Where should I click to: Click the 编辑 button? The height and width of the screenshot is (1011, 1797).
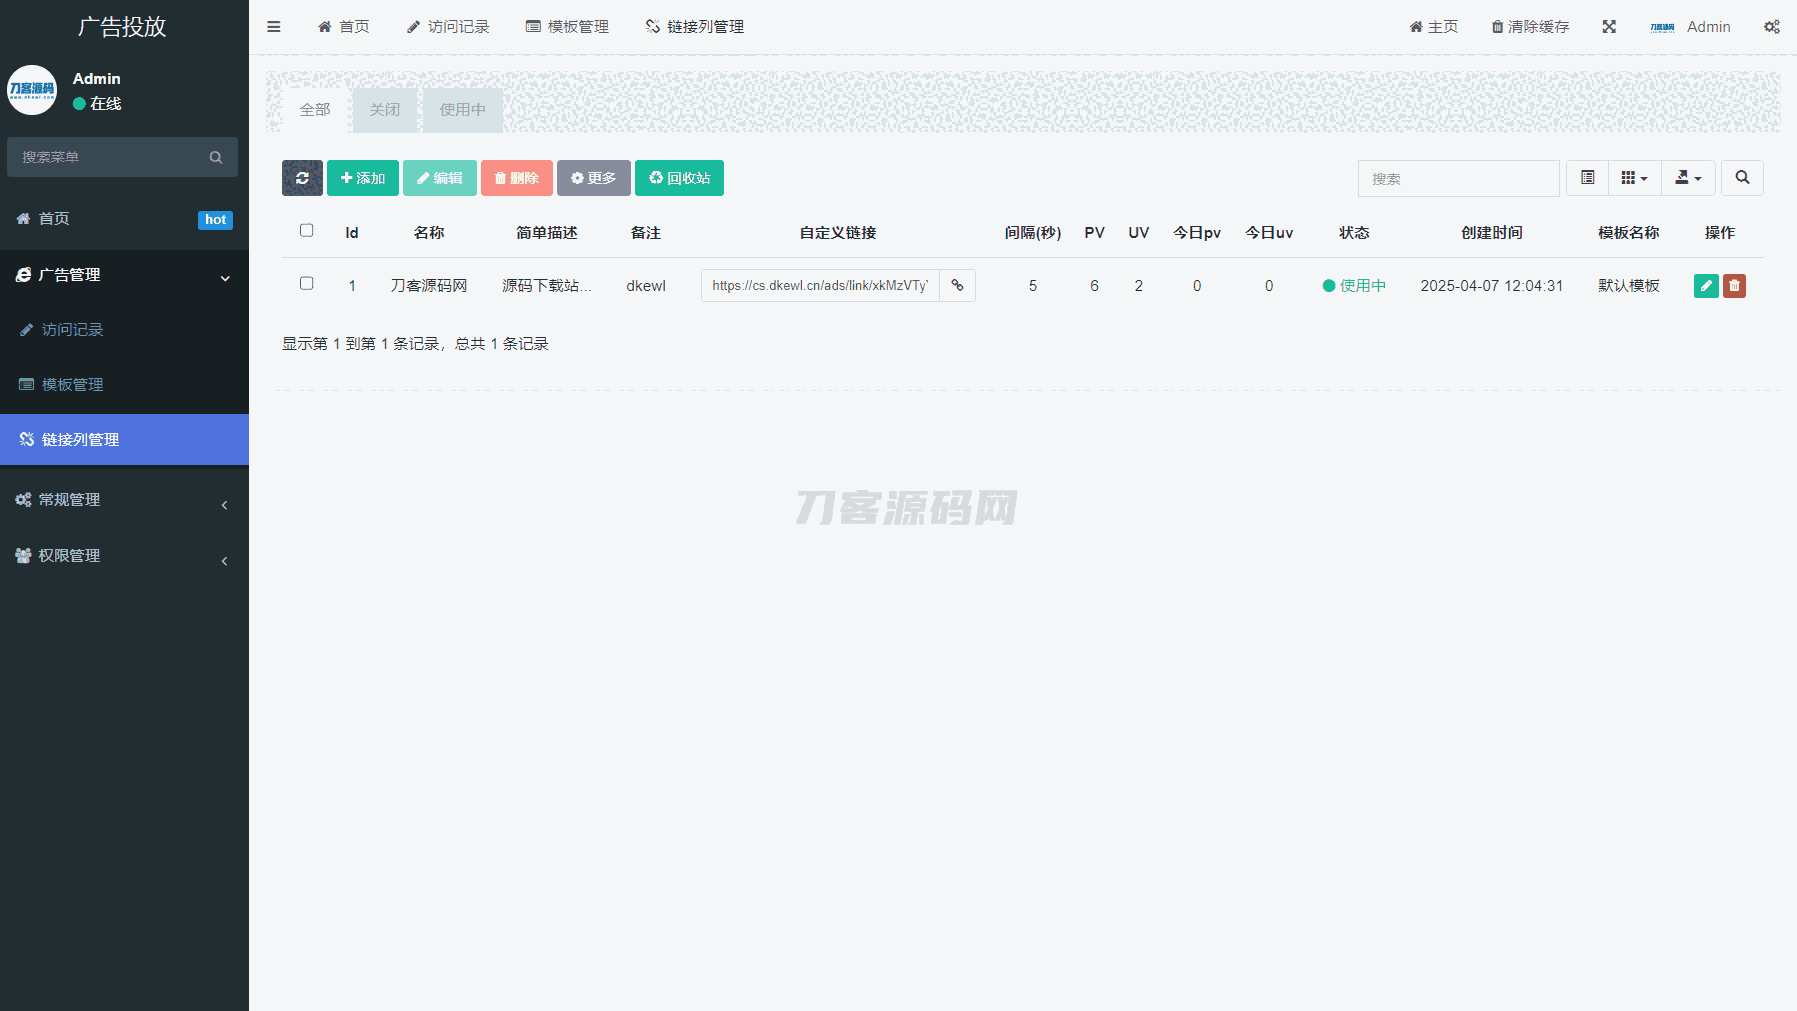(440, 178)
